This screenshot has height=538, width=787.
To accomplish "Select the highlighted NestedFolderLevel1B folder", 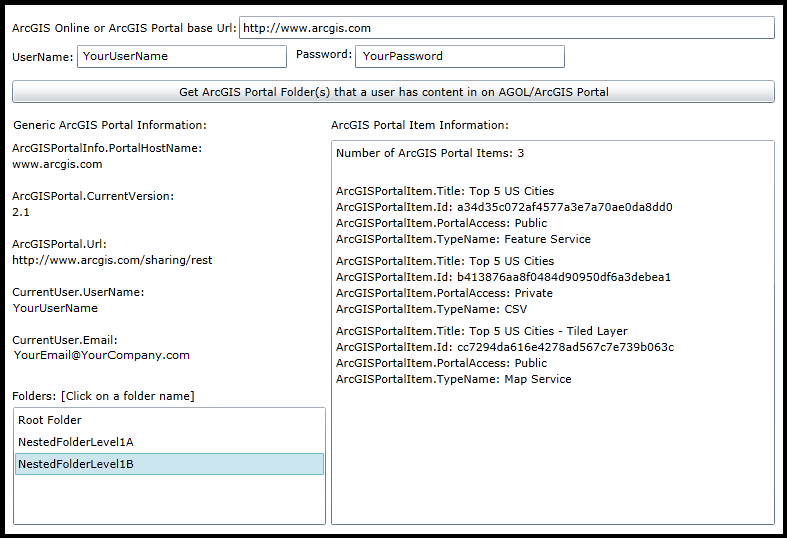I will click(x=169, y=464).
